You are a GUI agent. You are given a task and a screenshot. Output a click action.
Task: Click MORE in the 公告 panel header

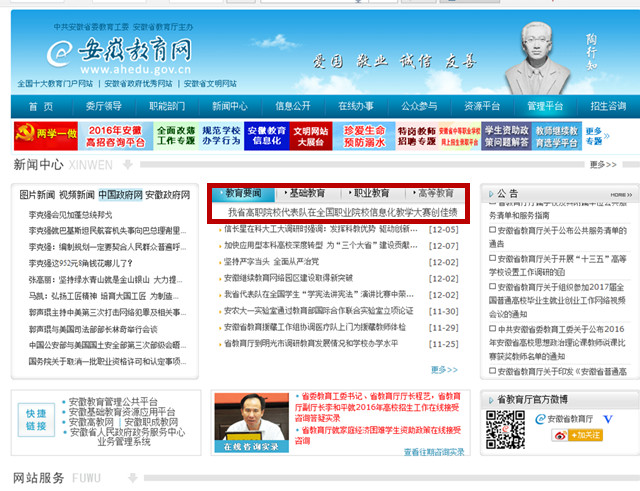click(x=621, y=195)
